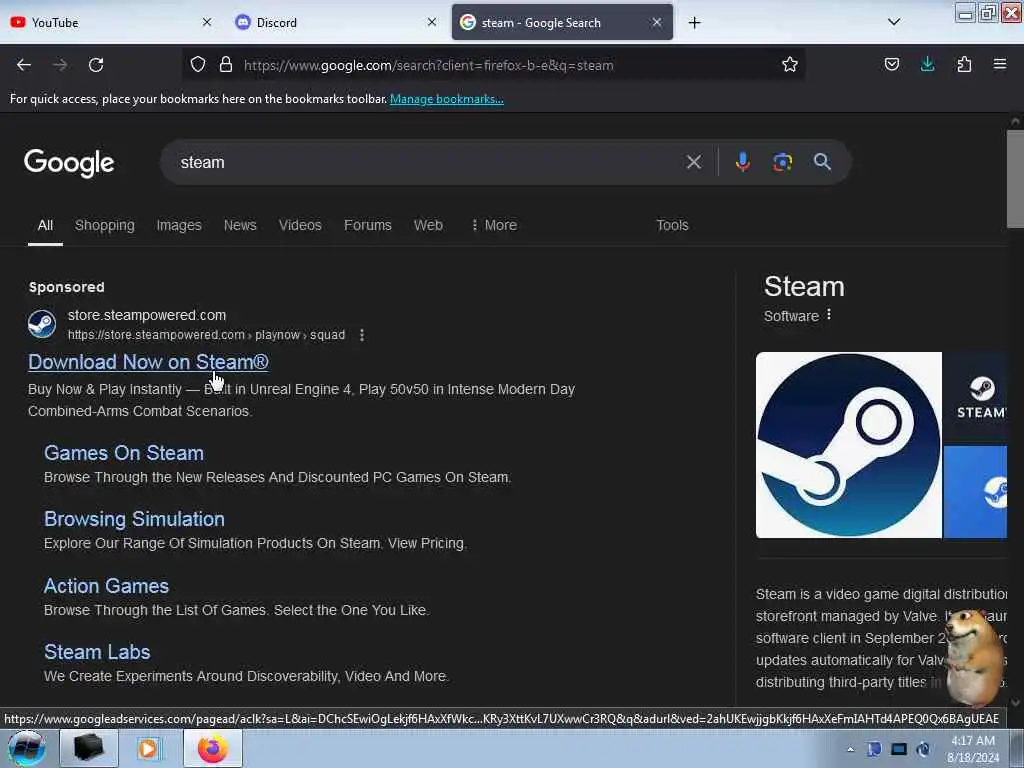1024x768 pixels.
Task: Open the Steam Labs link
Action: [x=97, y=652]
